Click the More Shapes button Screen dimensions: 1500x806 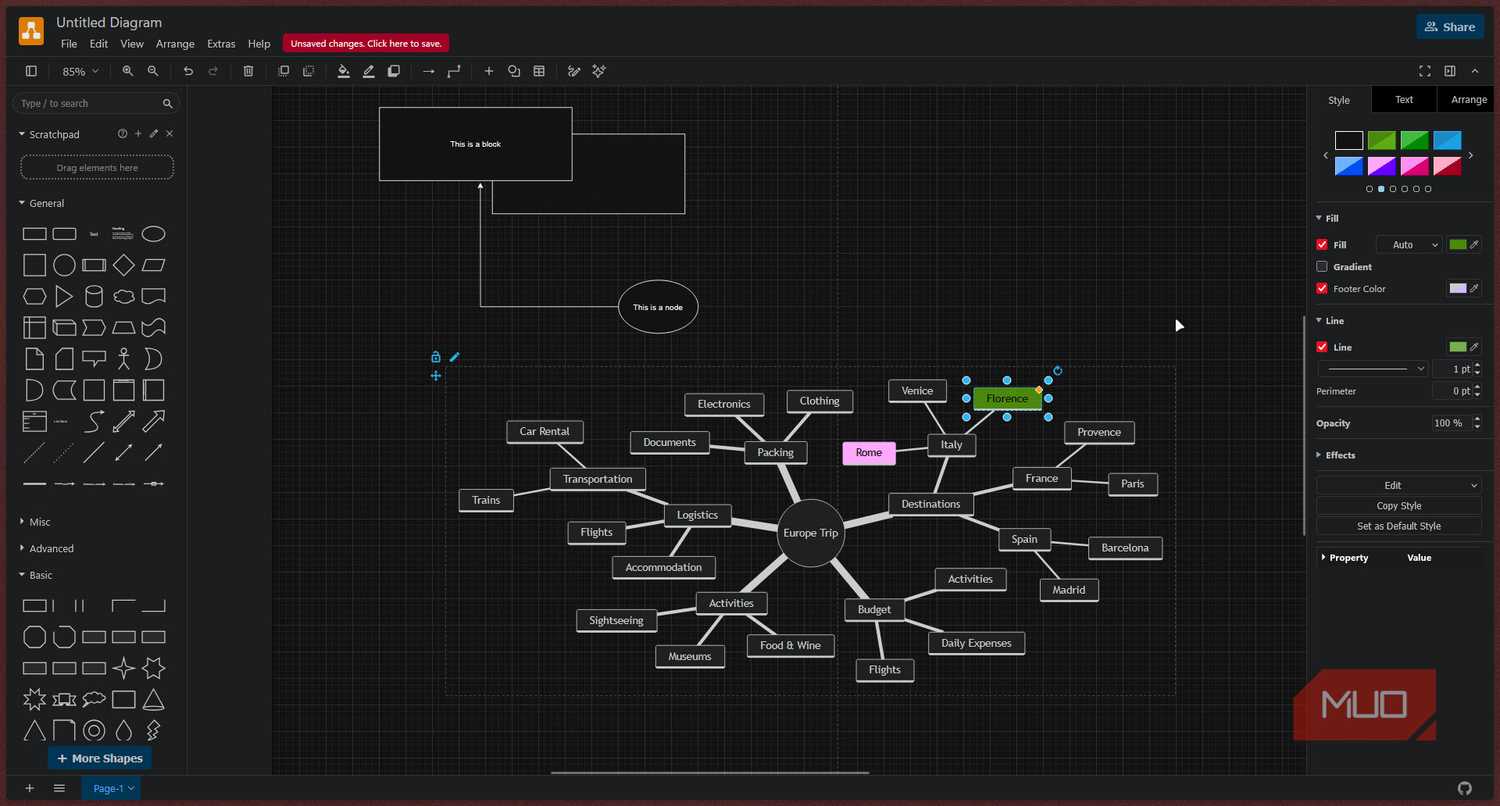[99, 758]
